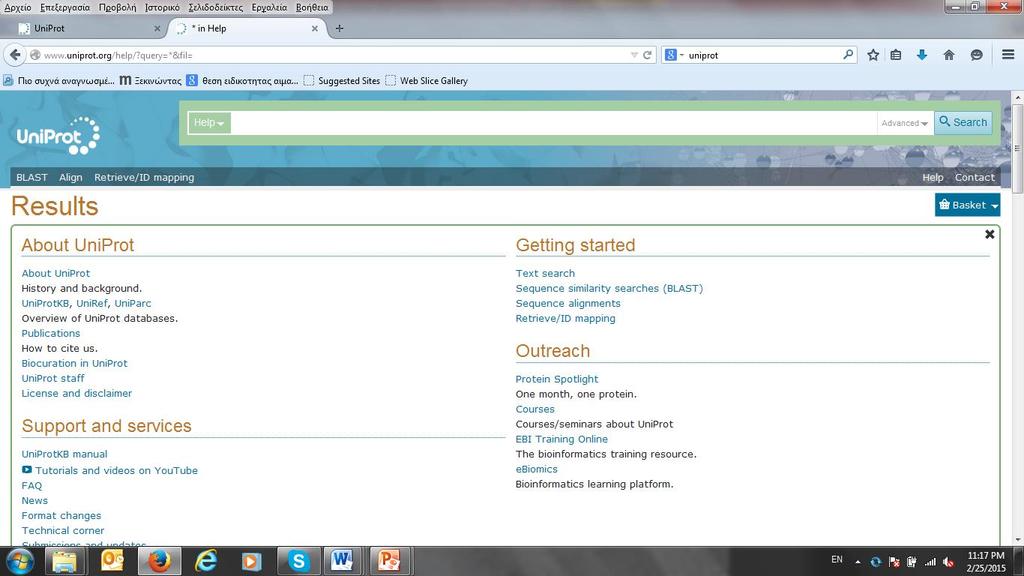Open the downloads arrow icon

pyautogui.click(x=921, y=55)
